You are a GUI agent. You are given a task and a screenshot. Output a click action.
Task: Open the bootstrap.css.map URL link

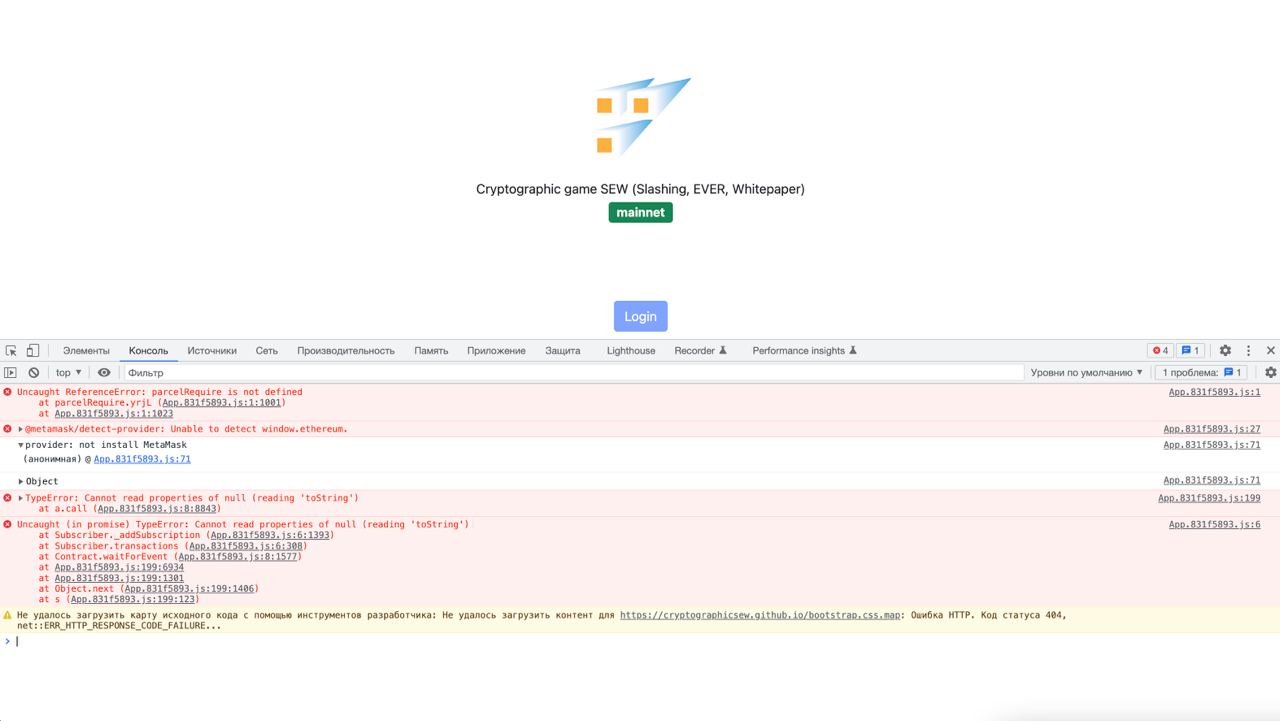click(761, 616)
